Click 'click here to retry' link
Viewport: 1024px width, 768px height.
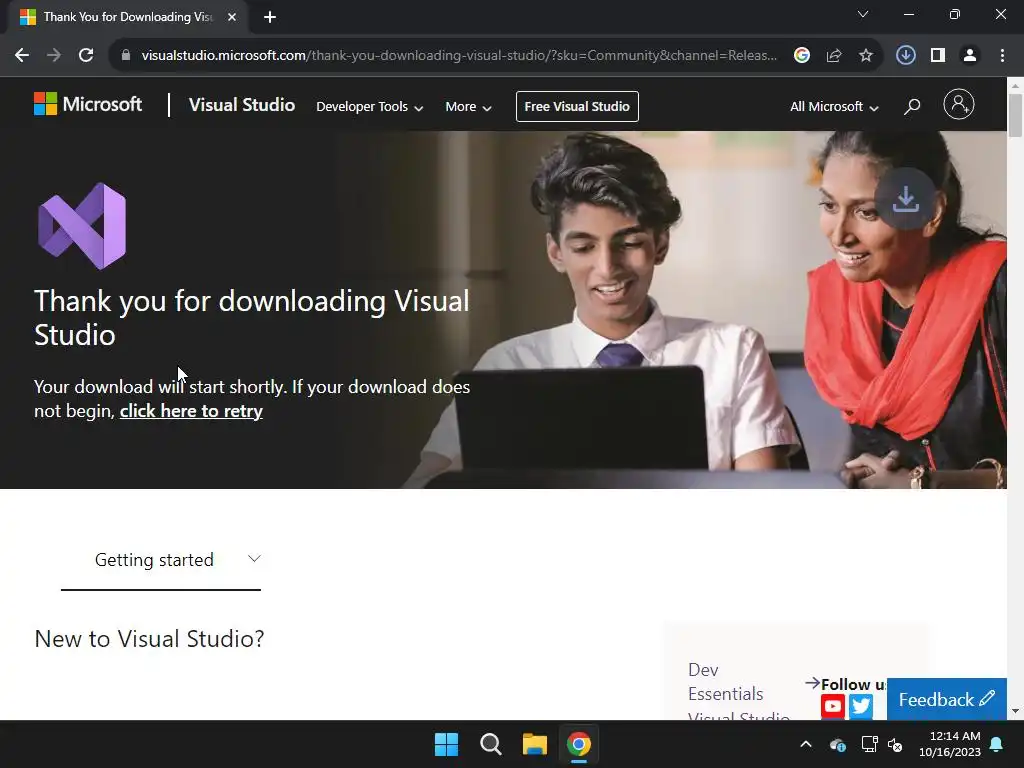pyautogui.click(x=191, y=411)
